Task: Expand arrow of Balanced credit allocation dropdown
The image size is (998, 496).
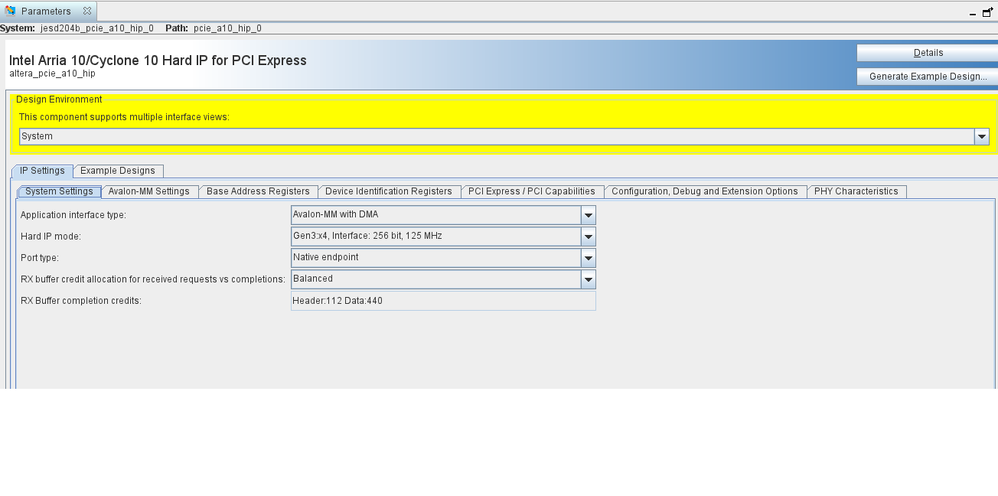Action: tap(588, 280)
